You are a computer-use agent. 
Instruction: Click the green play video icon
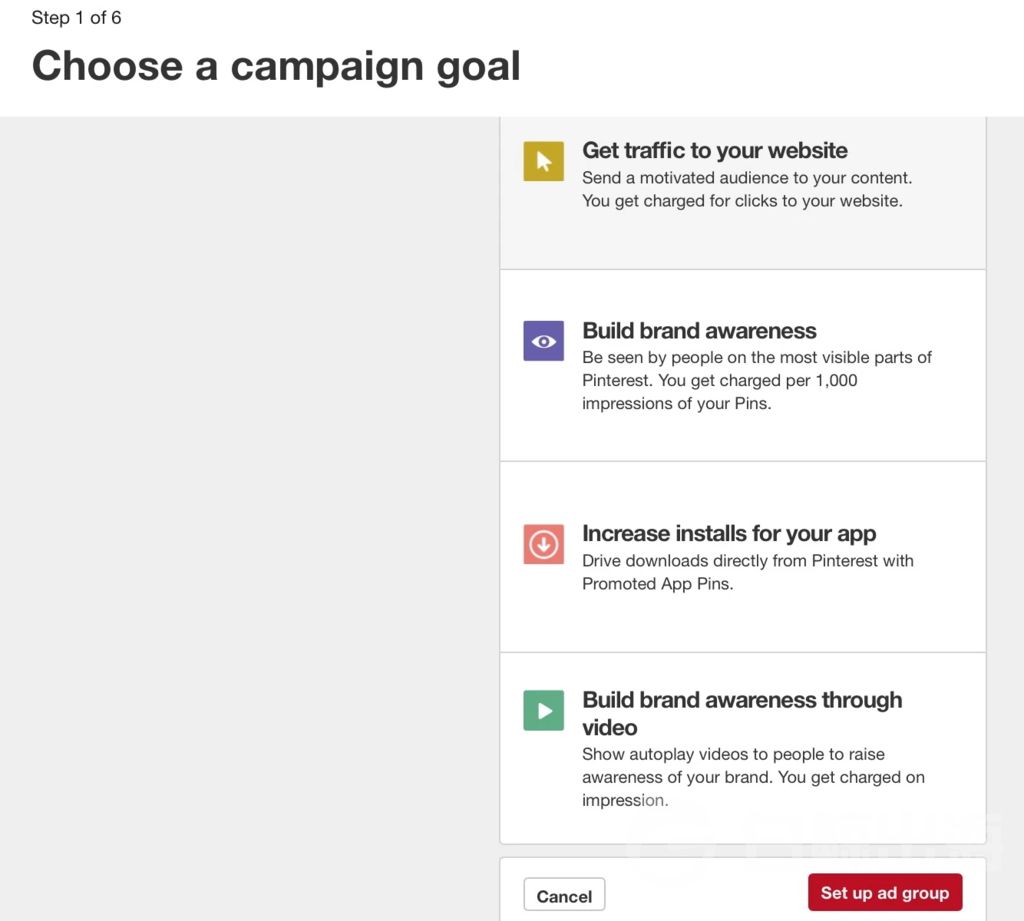tap(543, 711)
